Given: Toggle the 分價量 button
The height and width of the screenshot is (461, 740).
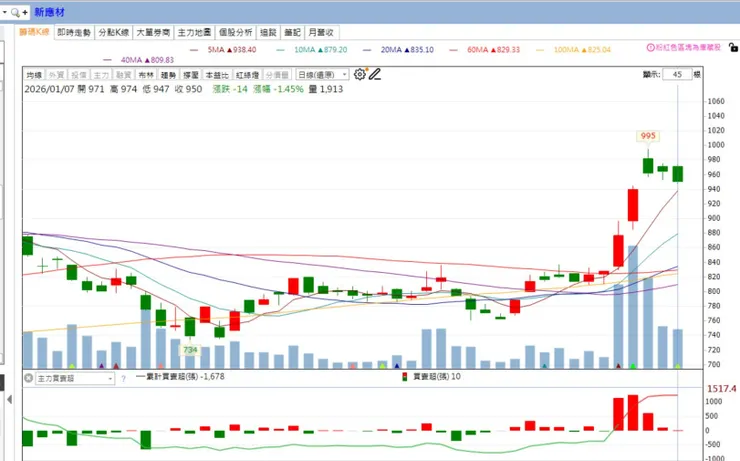Looking at the screenshot, I should 277,75.
